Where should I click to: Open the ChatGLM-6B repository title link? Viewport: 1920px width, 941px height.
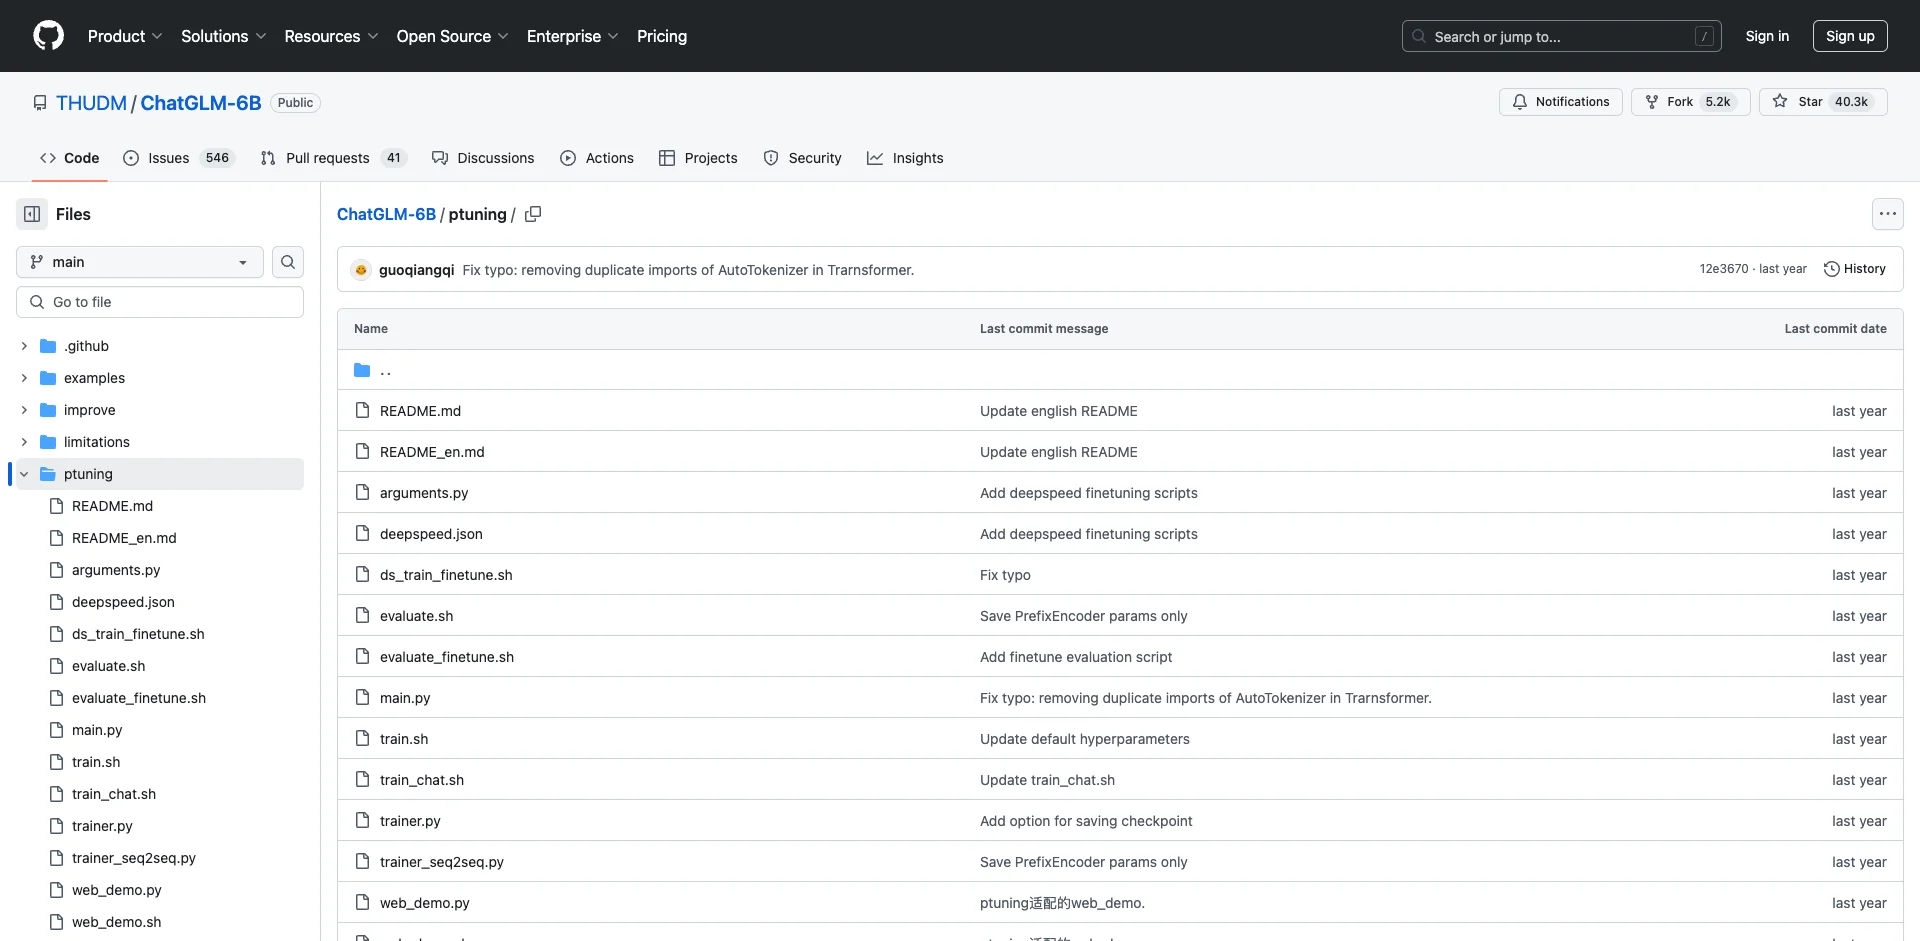[x=201, y=103]
